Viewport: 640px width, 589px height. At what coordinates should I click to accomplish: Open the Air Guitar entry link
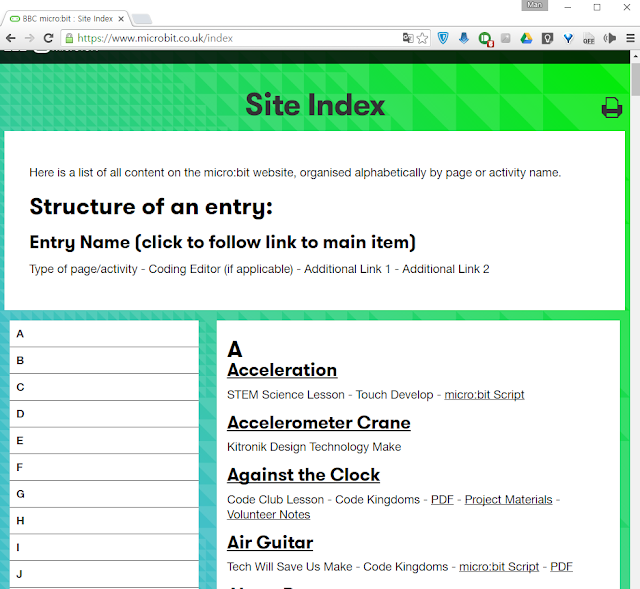[270, 542]
